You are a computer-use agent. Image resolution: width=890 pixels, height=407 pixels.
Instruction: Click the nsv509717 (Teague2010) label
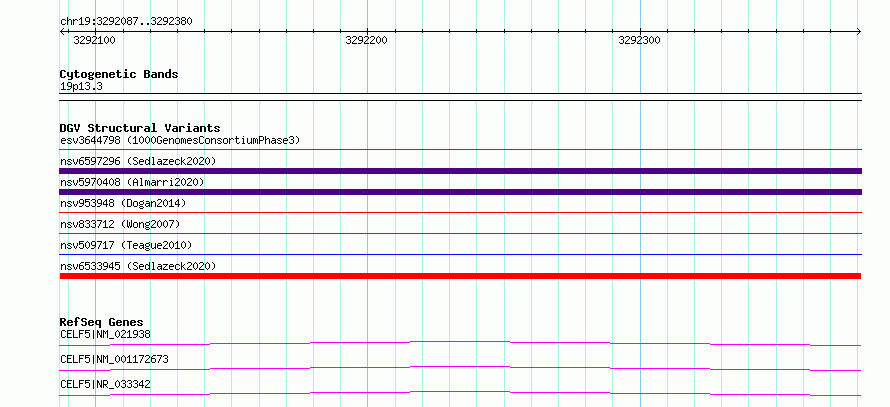[x=126, y=245]
